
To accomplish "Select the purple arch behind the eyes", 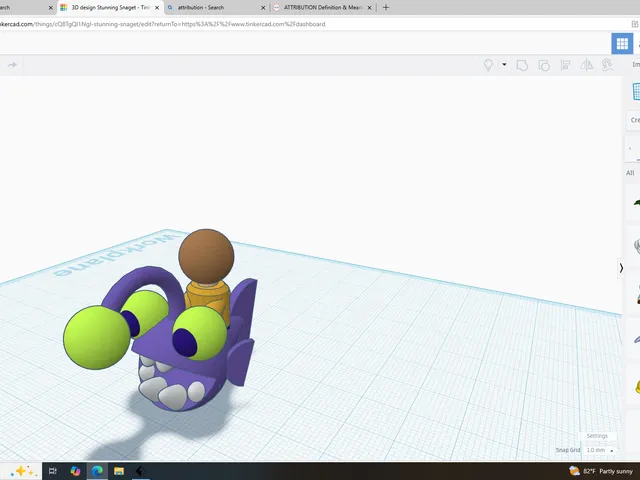I will click(x=147, y=278).
